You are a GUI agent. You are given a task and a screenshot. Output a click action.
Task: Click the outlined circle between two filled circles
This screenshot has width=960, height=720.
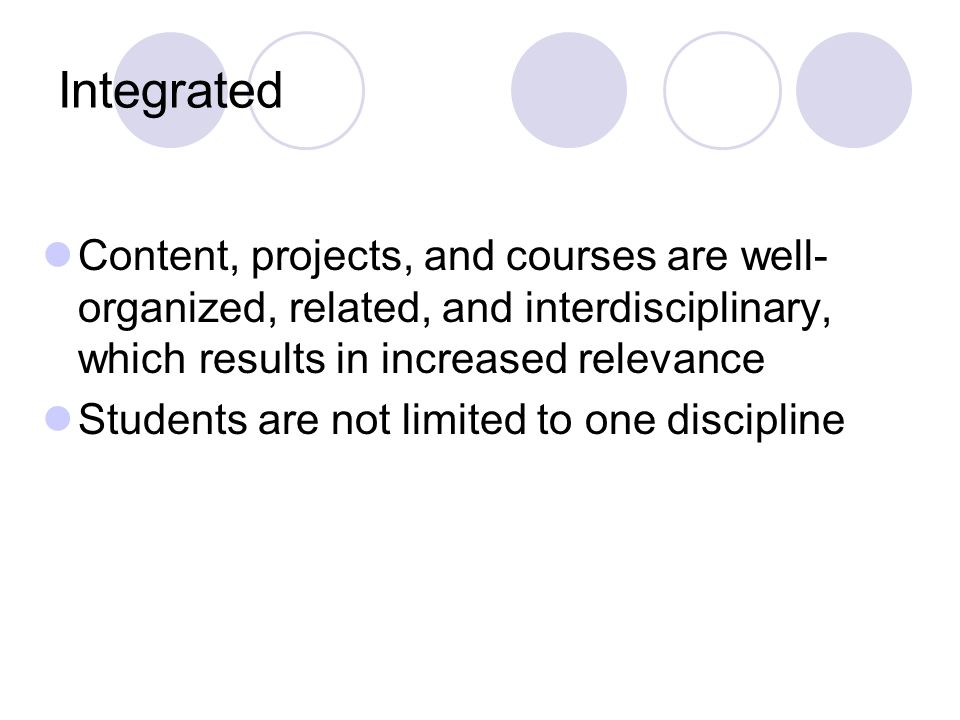coord(722,90)
